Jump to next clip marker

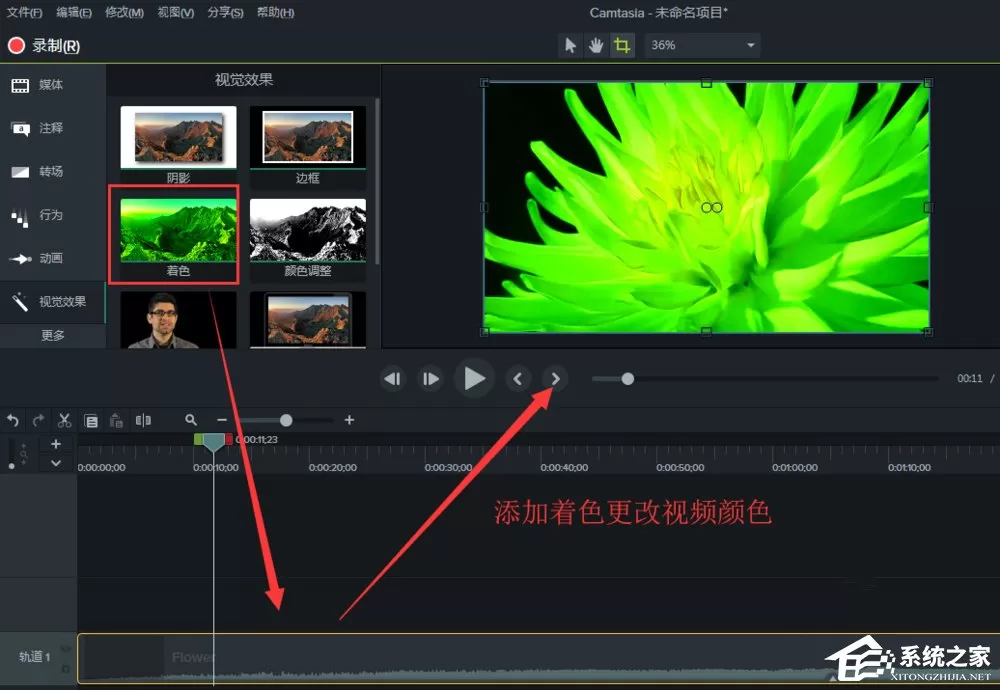(x=555, y=379)
